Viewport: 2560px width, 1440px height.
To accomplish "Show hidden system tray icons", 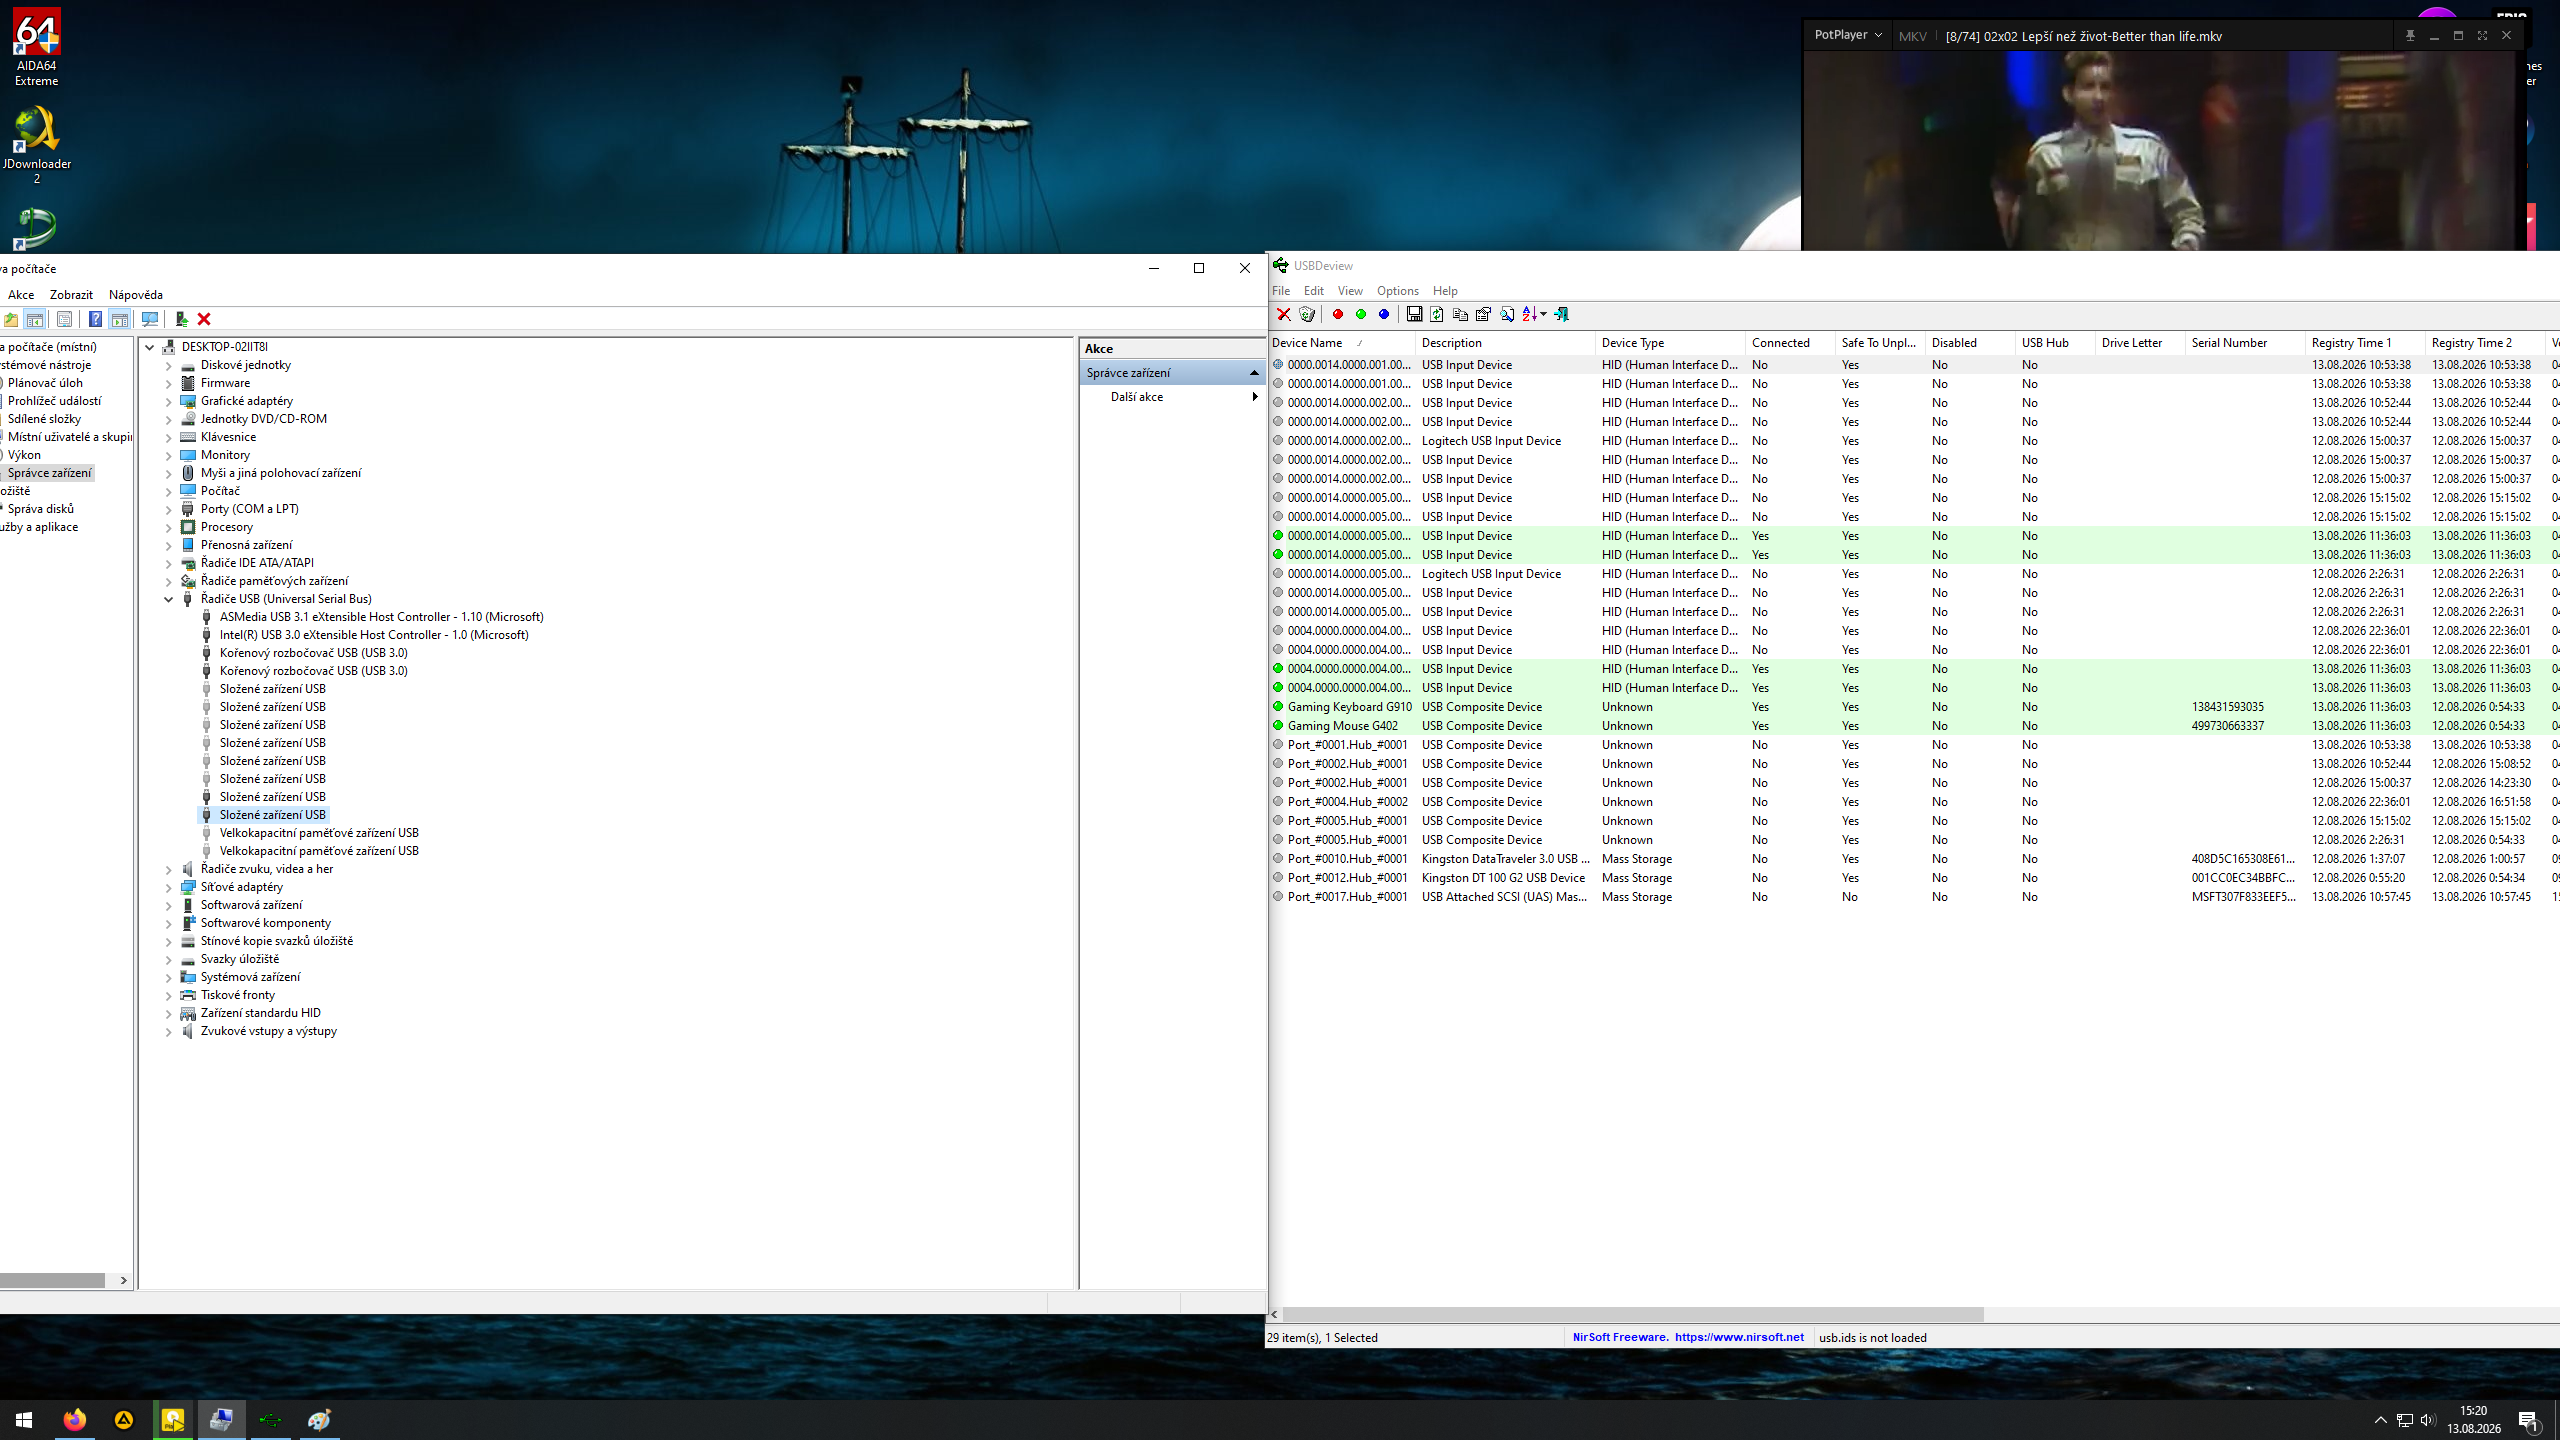I will (x=2380, y=1420).
